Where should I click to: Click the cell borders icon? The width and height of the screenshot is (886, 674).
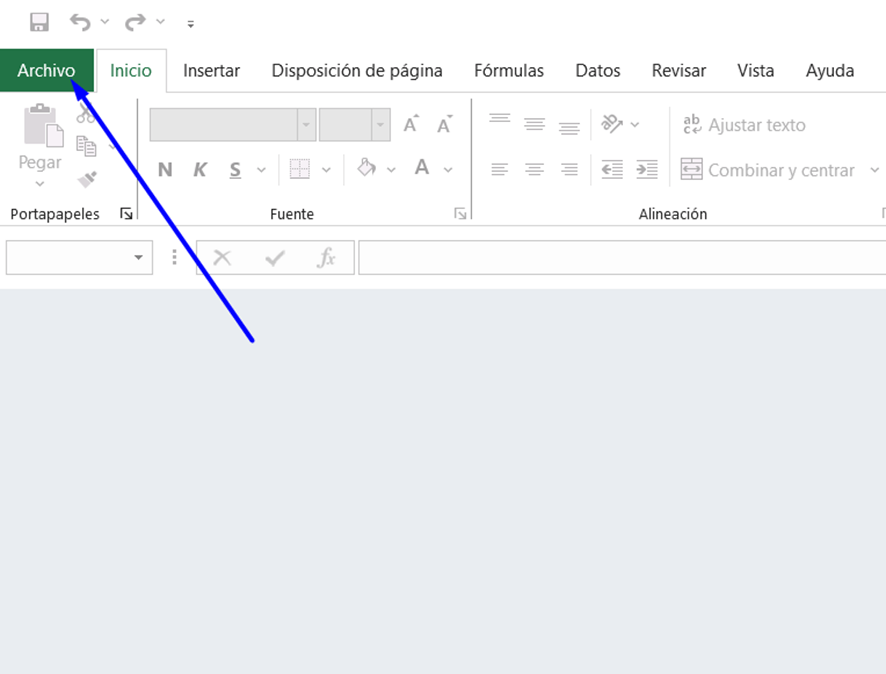click(299, 169)
